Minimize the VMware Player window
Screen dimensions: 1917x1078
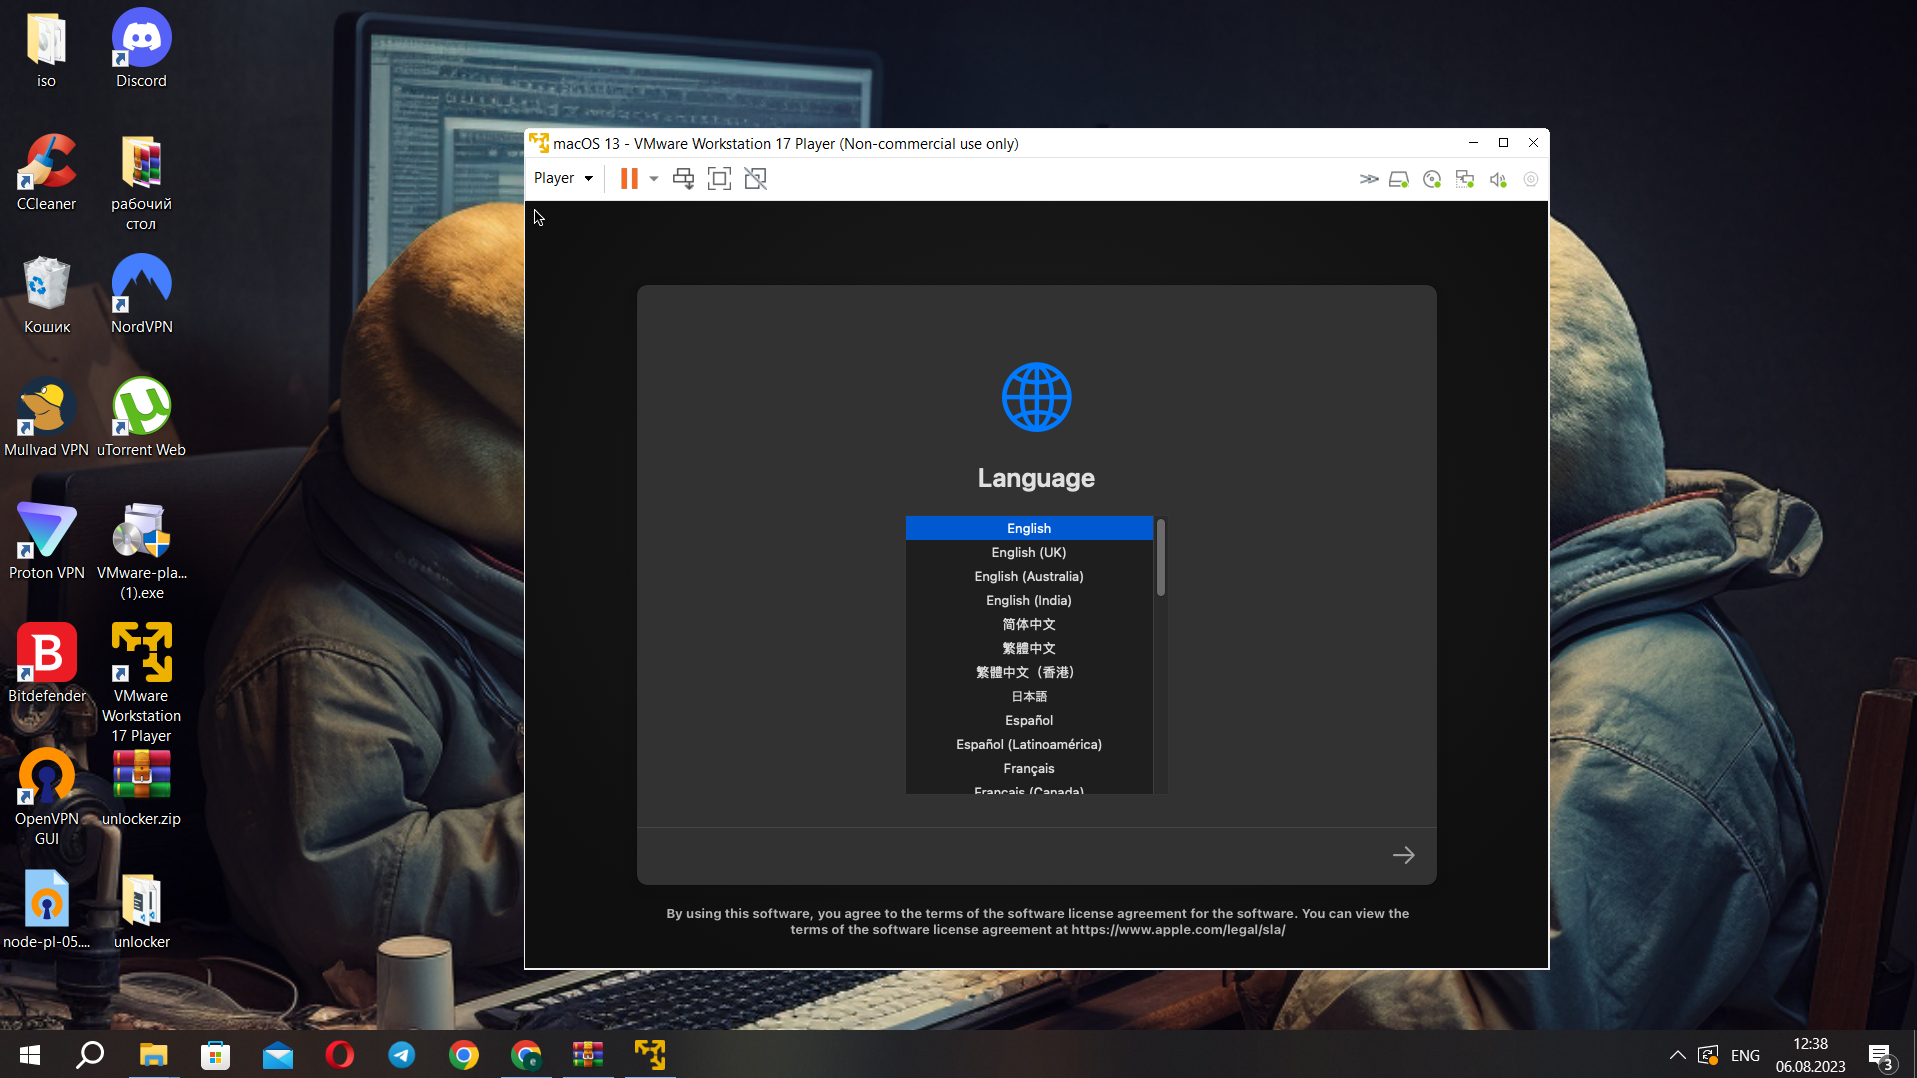tap(1473, 143)
